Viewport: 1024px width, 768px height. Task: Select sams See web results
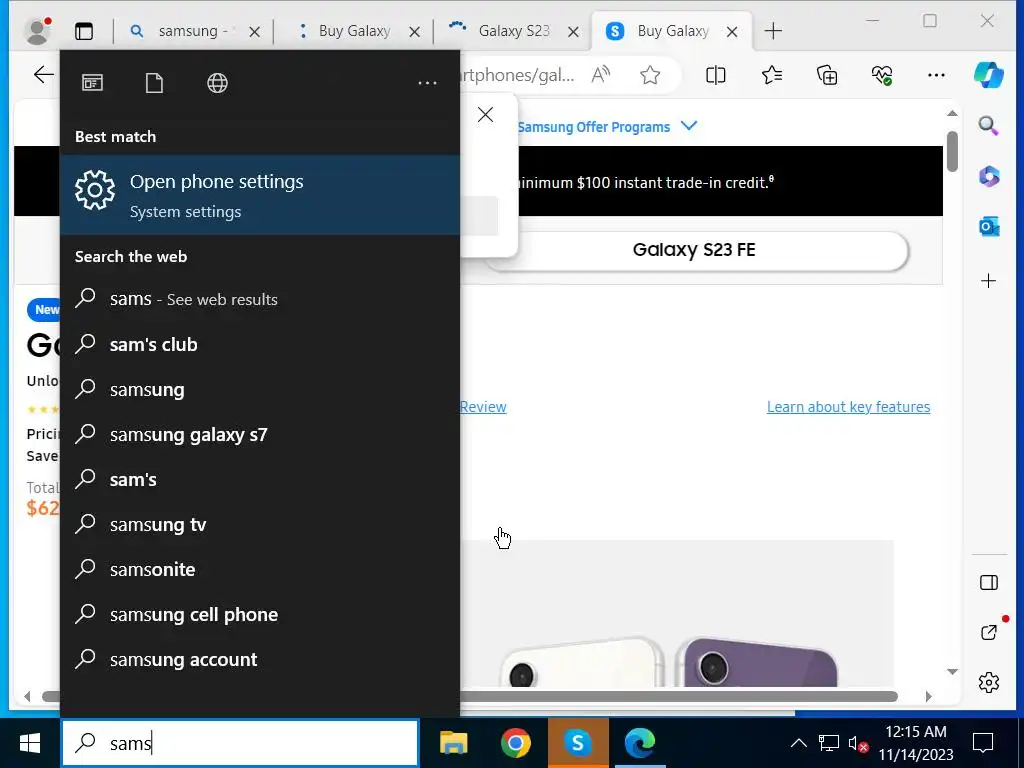(x=260, y=299)
